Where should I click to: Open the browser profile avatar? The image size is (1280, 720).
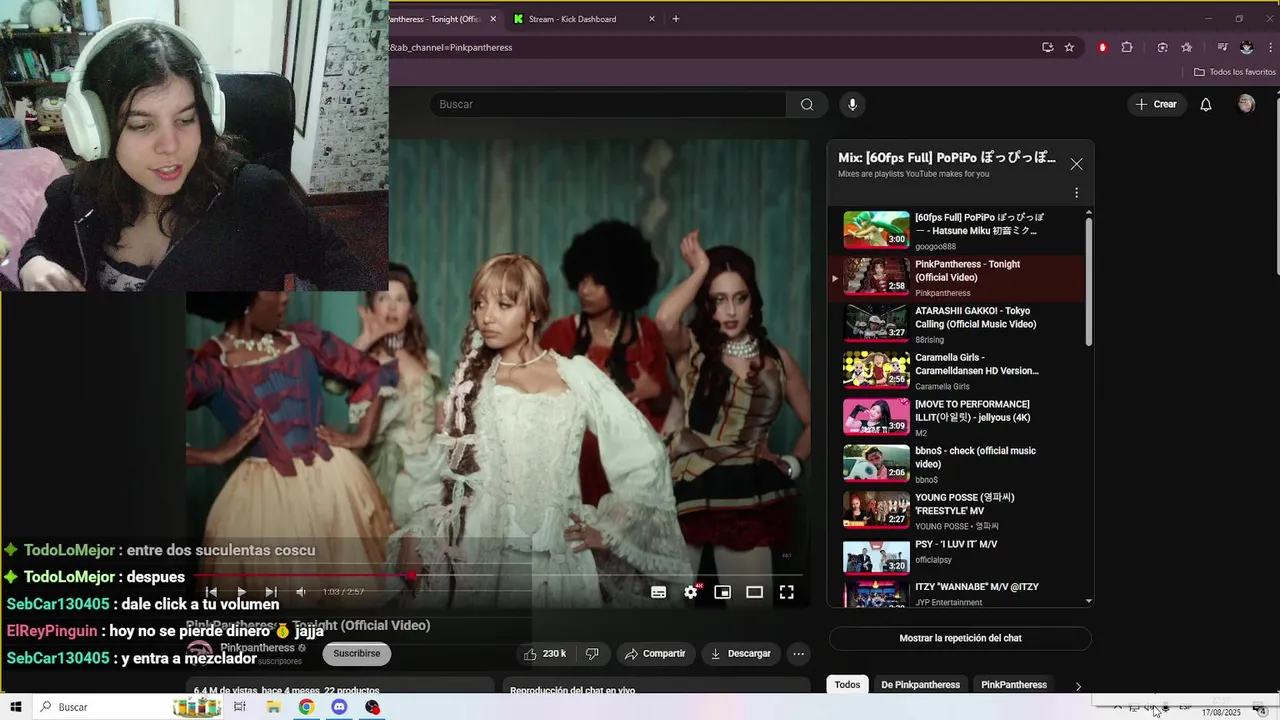pyautogui.click(x=1246, y=47)
